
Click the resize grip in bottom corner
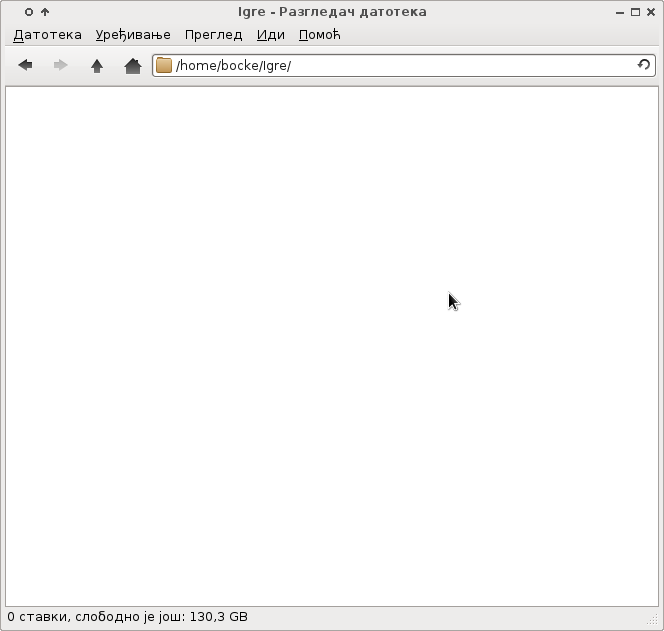[x=654, y=621]
